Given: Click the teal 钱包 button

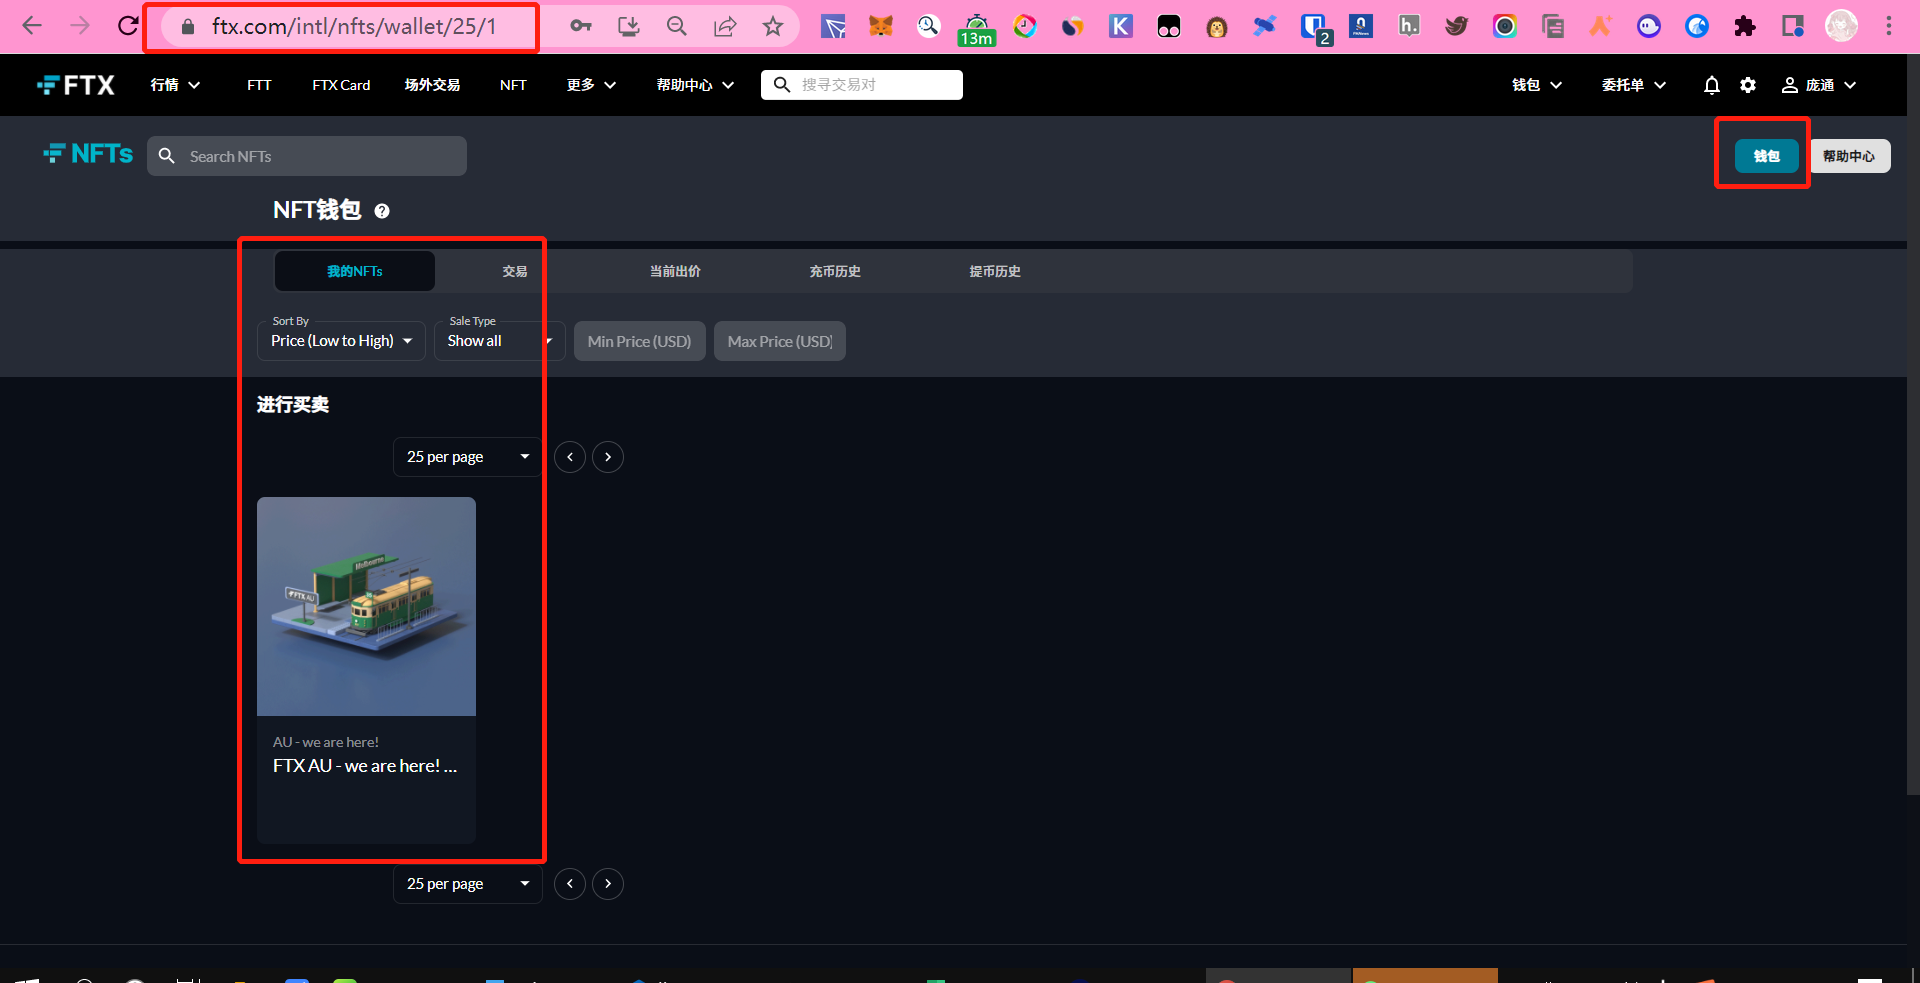Looking at the screenshot, I should point(1766,156).
